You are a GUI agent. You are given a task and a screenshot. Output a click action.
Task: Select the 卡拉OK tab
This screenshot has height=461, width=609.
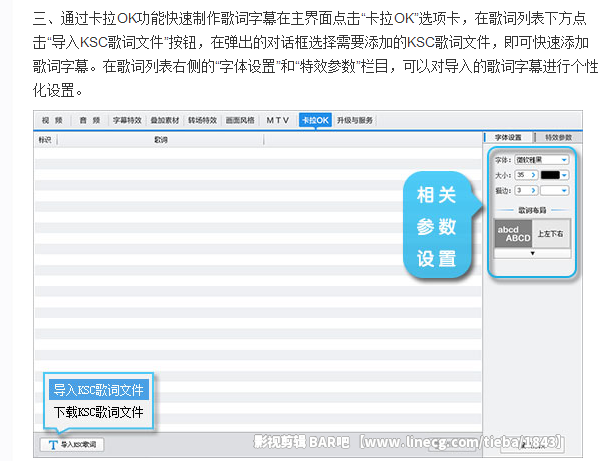click(x=315, y=119)
